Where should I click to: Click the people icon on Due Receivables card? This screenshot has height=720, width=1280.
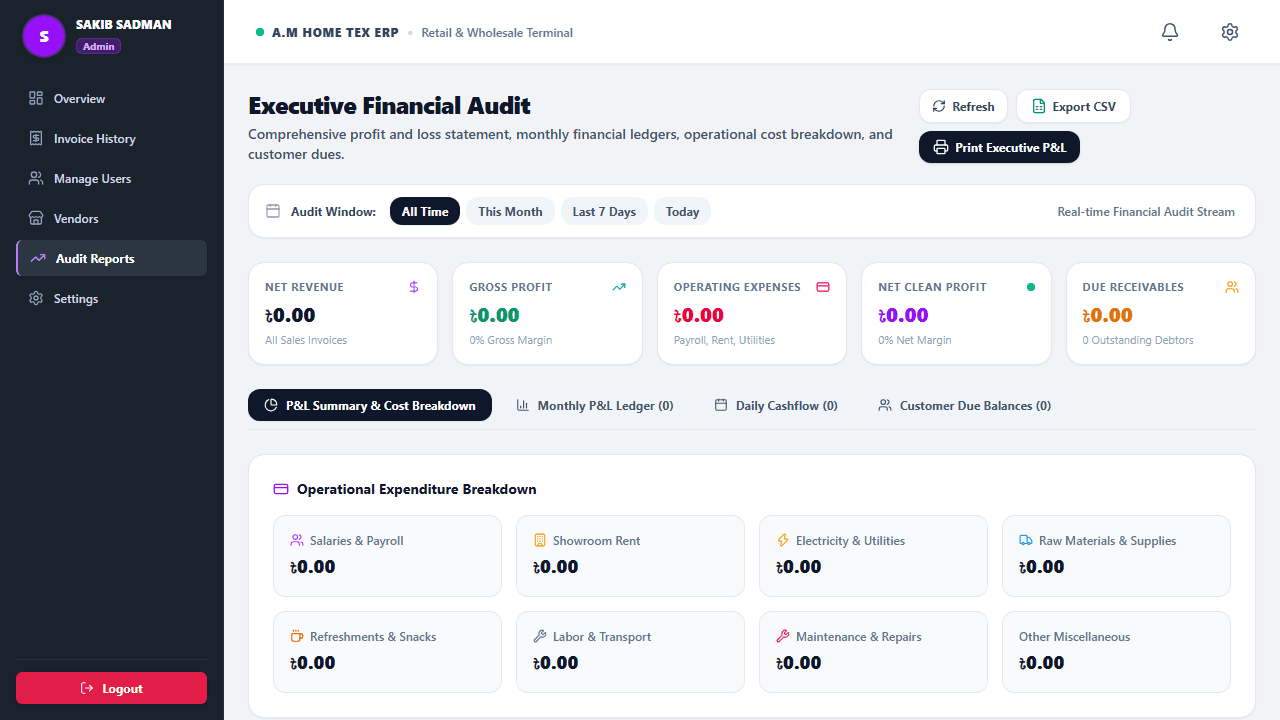(1232, 287)
